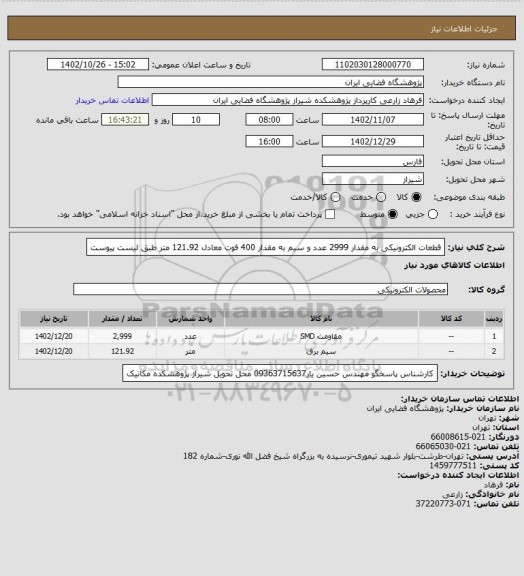
Task: Click the creator phone 37220773-071
Action: [x=443, y=504]
